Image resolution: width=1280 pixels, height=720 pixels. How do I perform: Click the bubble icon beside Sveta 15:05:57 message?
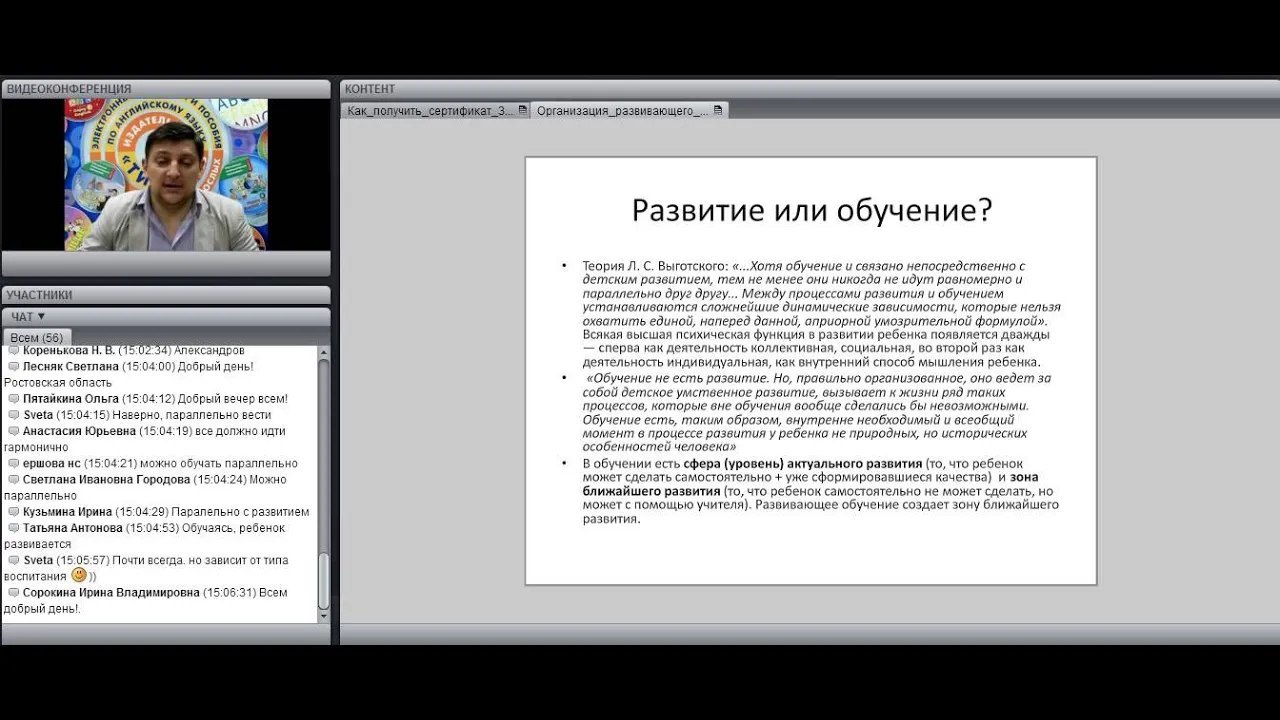[13, 560]
